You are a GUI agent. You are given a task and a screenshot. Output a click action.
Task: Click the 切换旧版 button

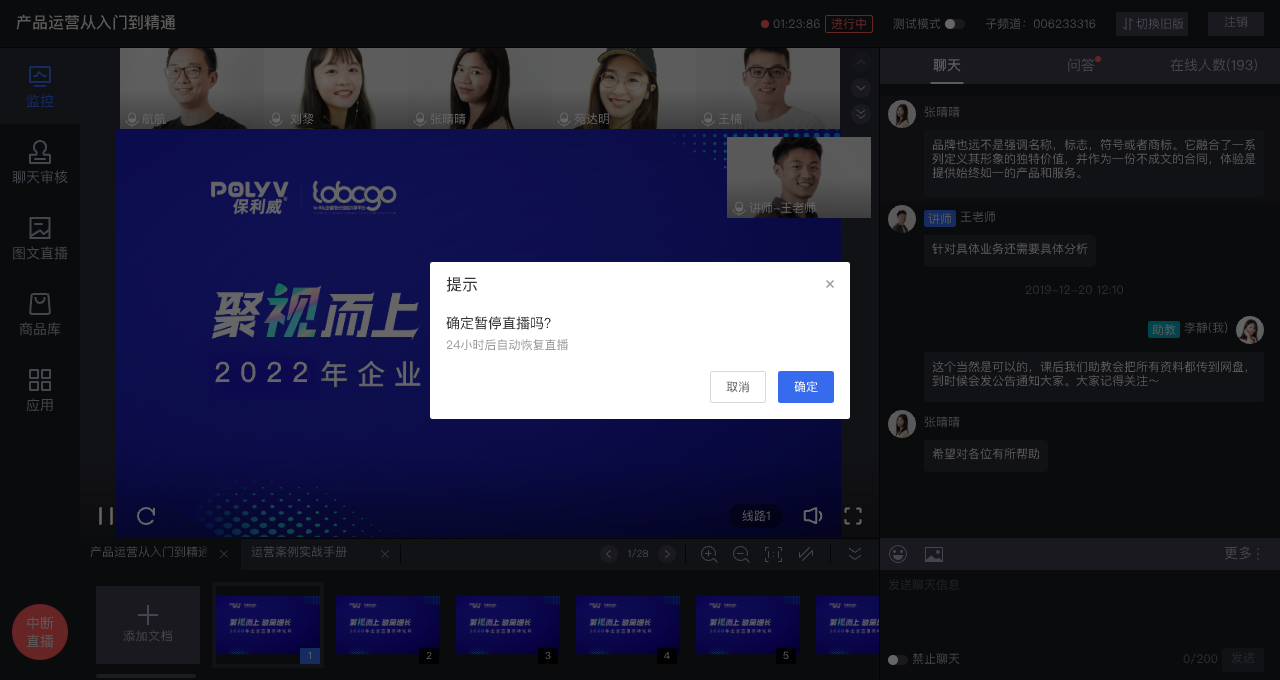1151,24
